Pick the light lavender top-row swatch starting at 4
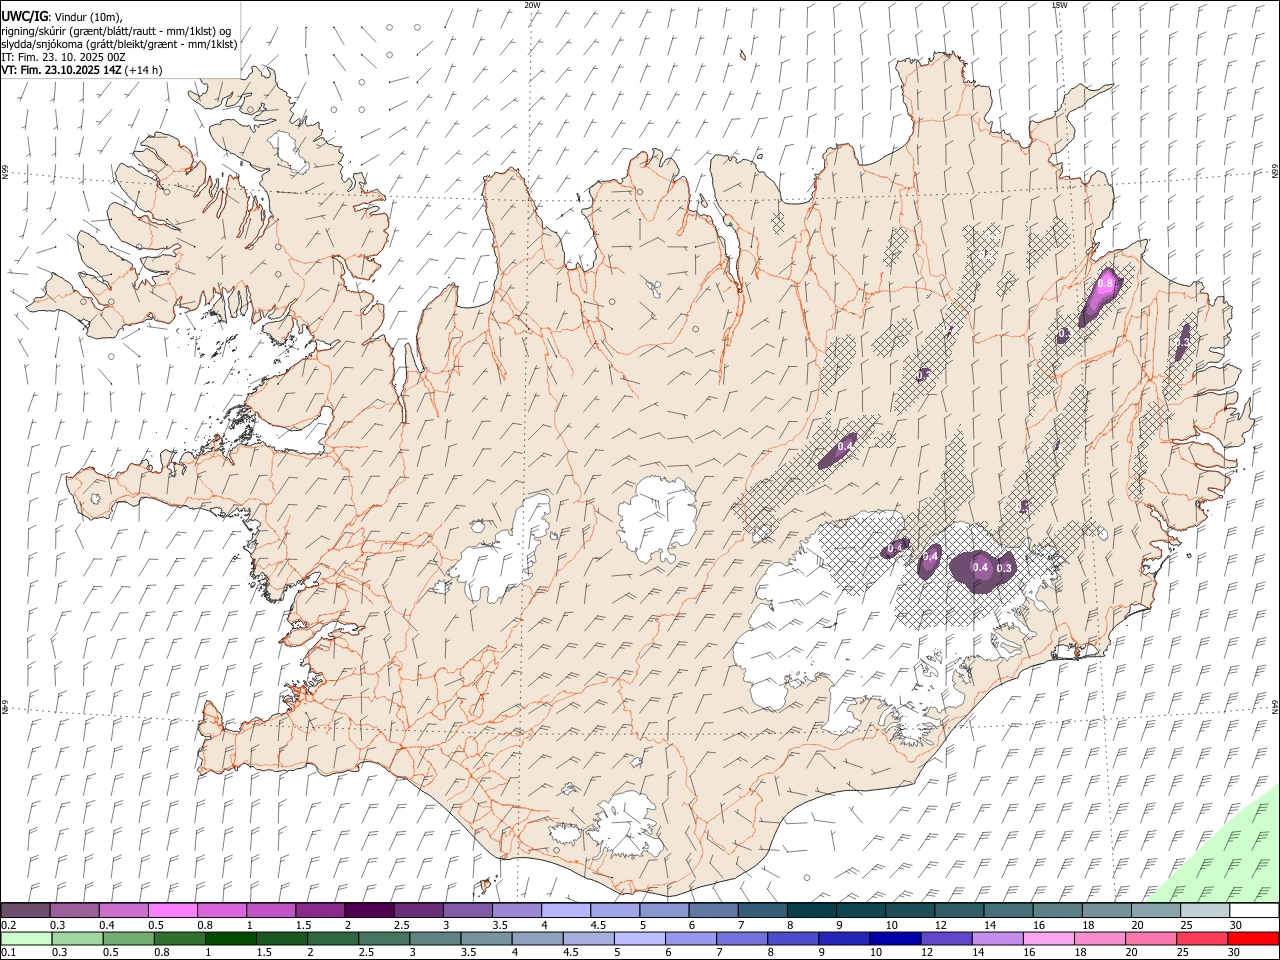The image size is (1280, 960). pyautogui.click(x=565, y=910)
